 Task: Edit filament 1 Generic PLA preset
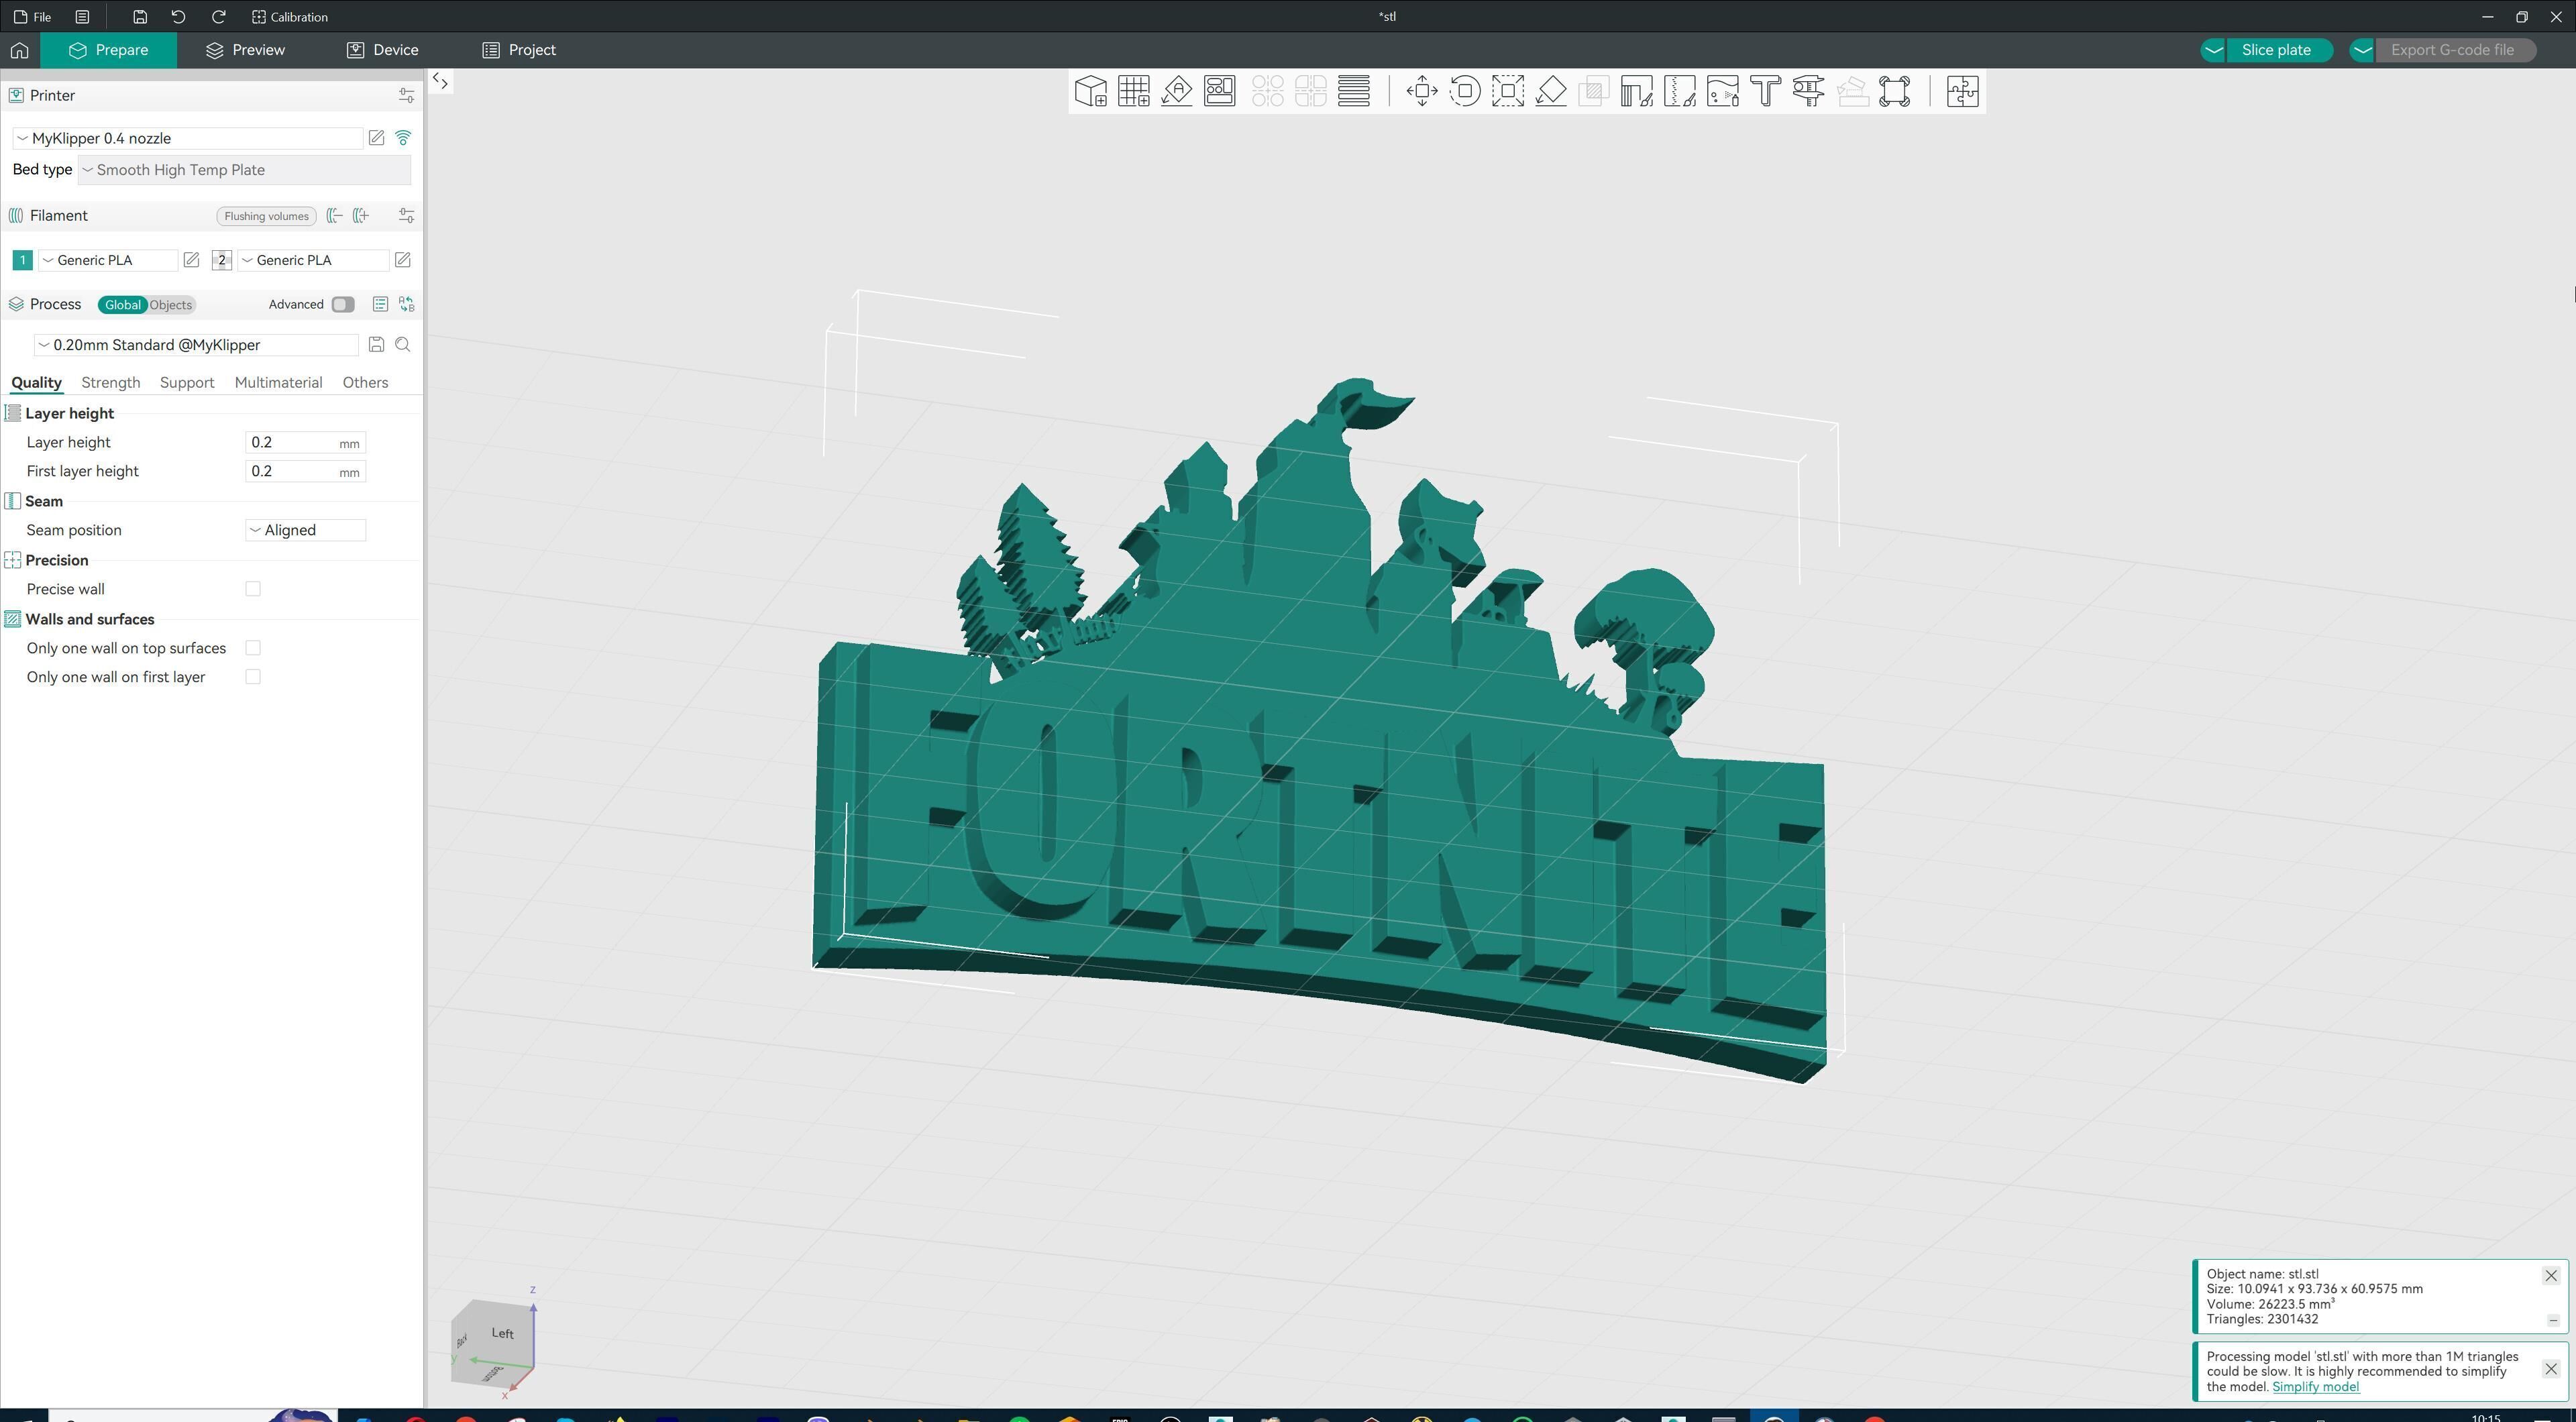191,260
